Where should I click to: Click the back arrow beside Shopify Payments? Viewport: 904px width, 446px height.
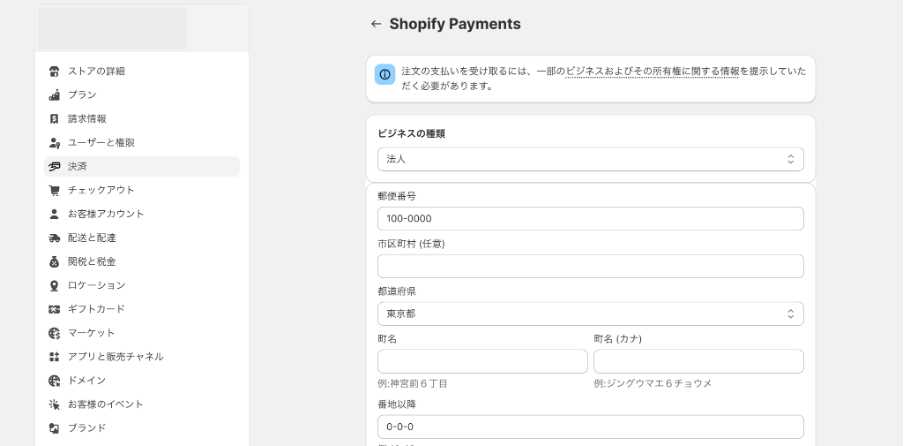click(376, 24)
